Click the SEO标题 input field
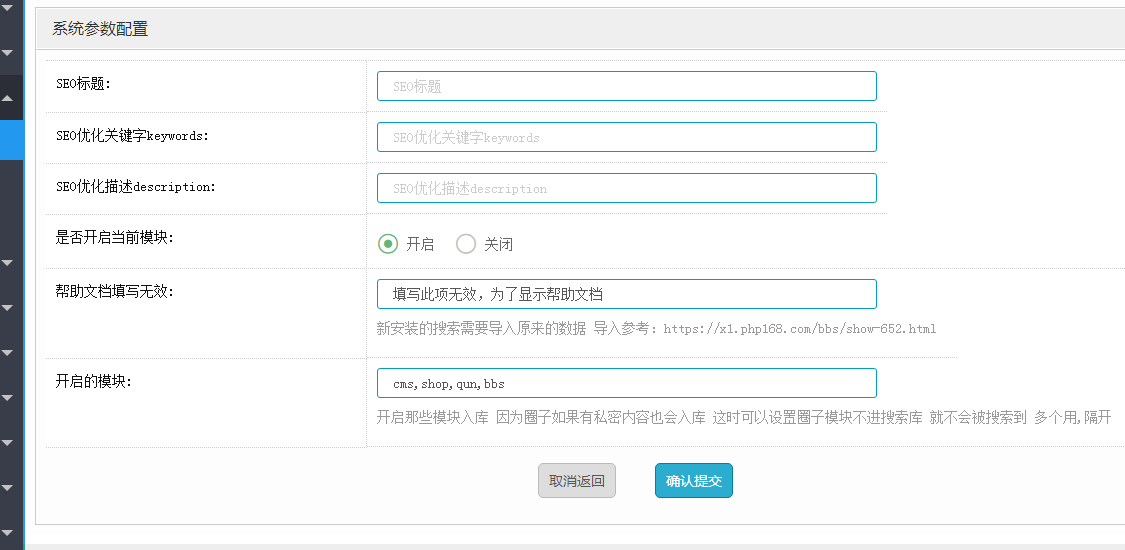1125x550 pixels. [626, 86]
